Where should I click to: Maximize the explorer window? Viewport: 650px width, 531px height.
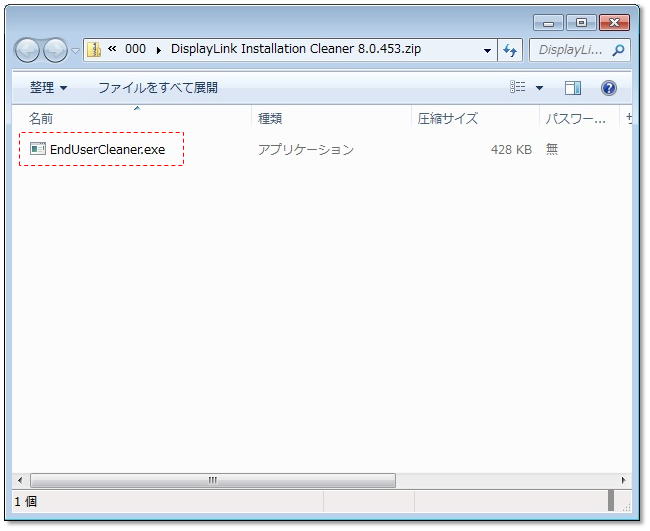click(x=581, y=23)
